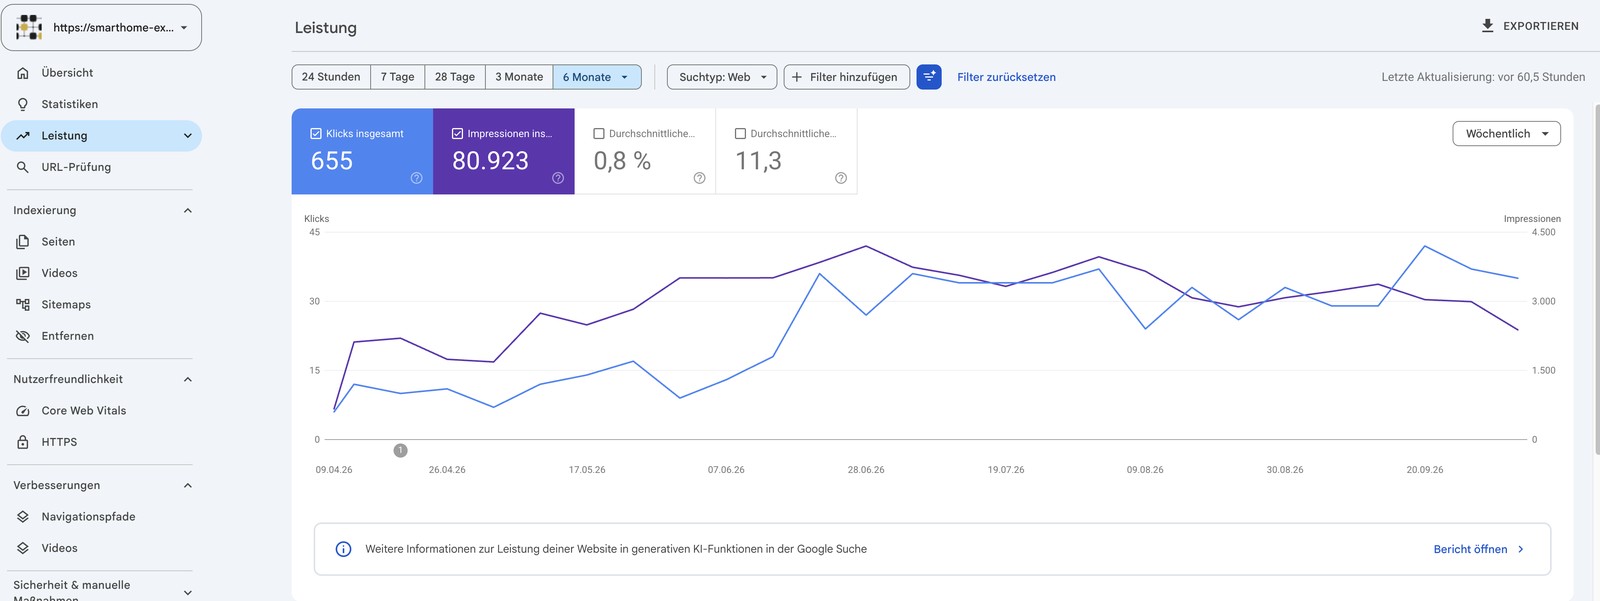
Task: Open Übersicht in the sidebar
Action: click(x=101, y=73)
